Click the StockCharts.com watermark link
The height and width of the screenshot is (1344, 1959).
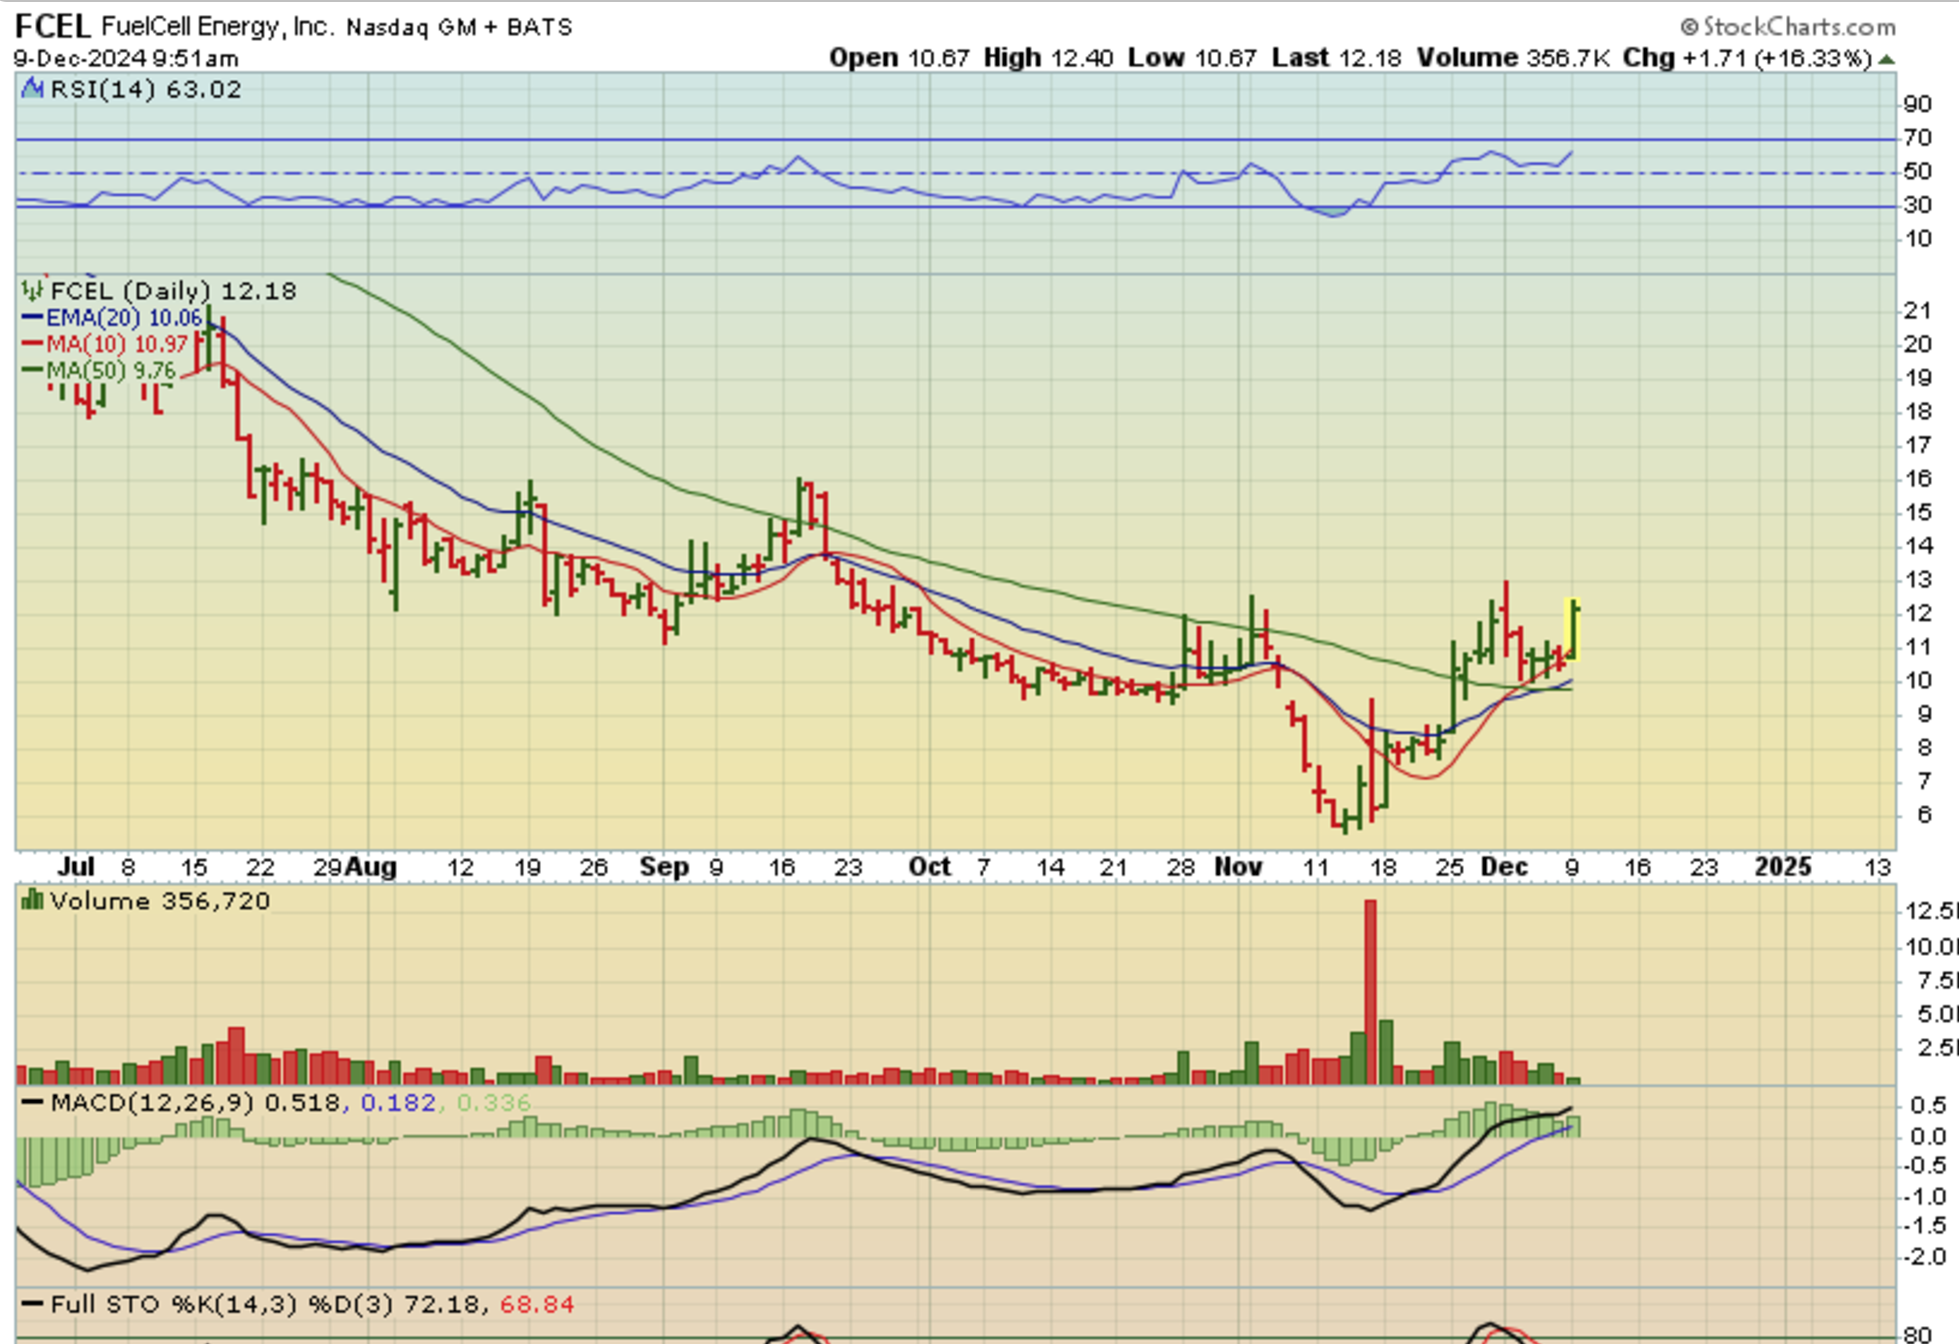point(1798,26)
